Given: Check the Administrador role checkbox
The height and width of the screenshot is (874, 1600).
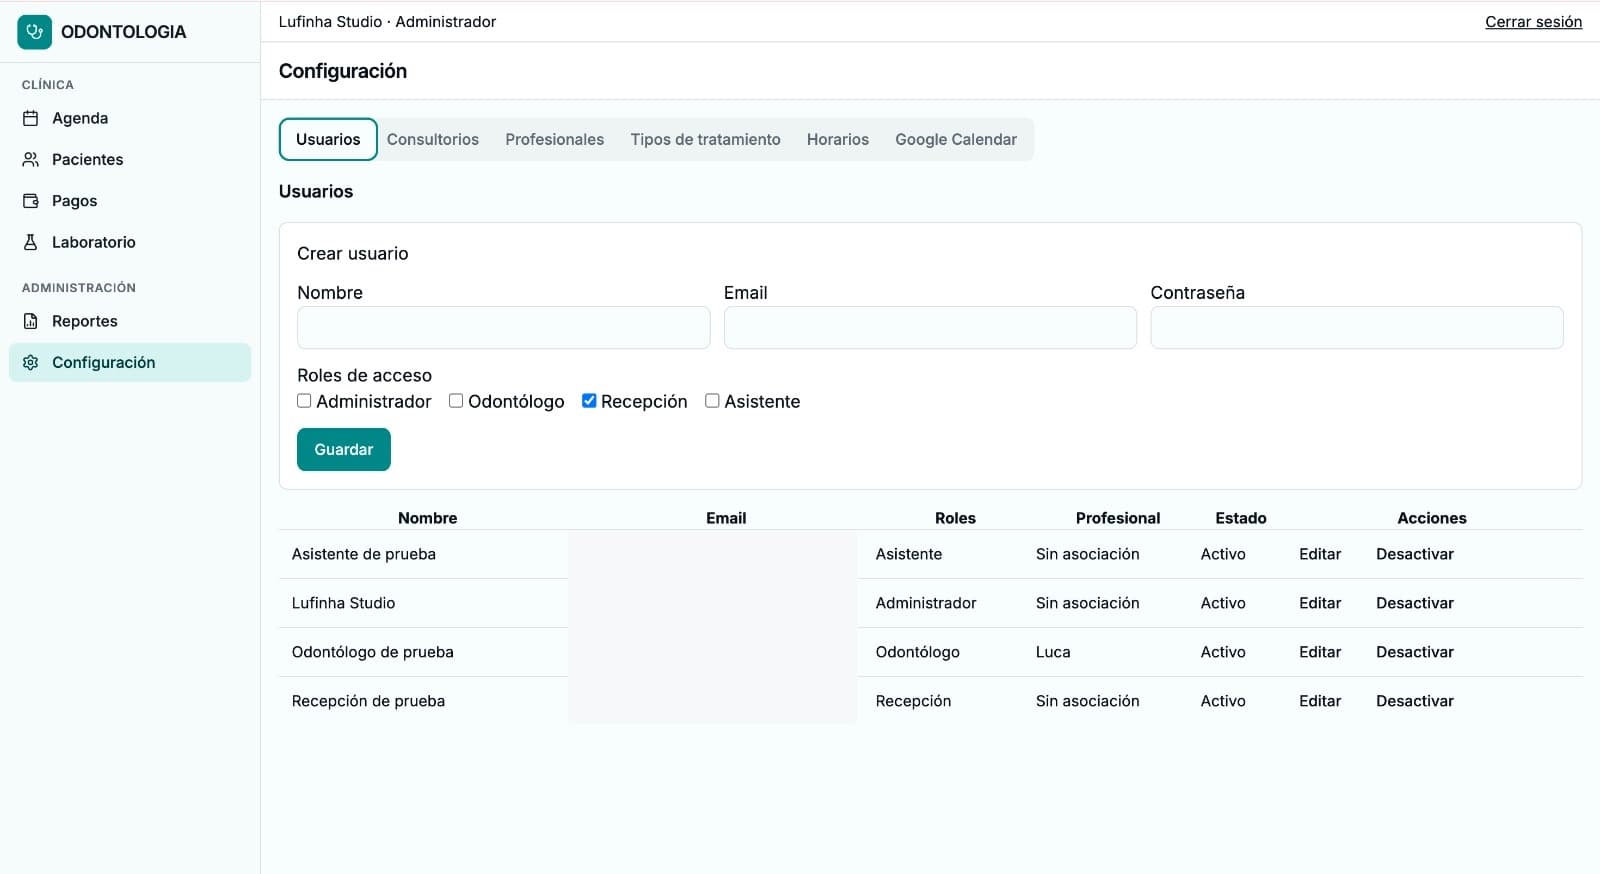Looking at the screenshot, I should pyautogui.click(x=304, y=401).
